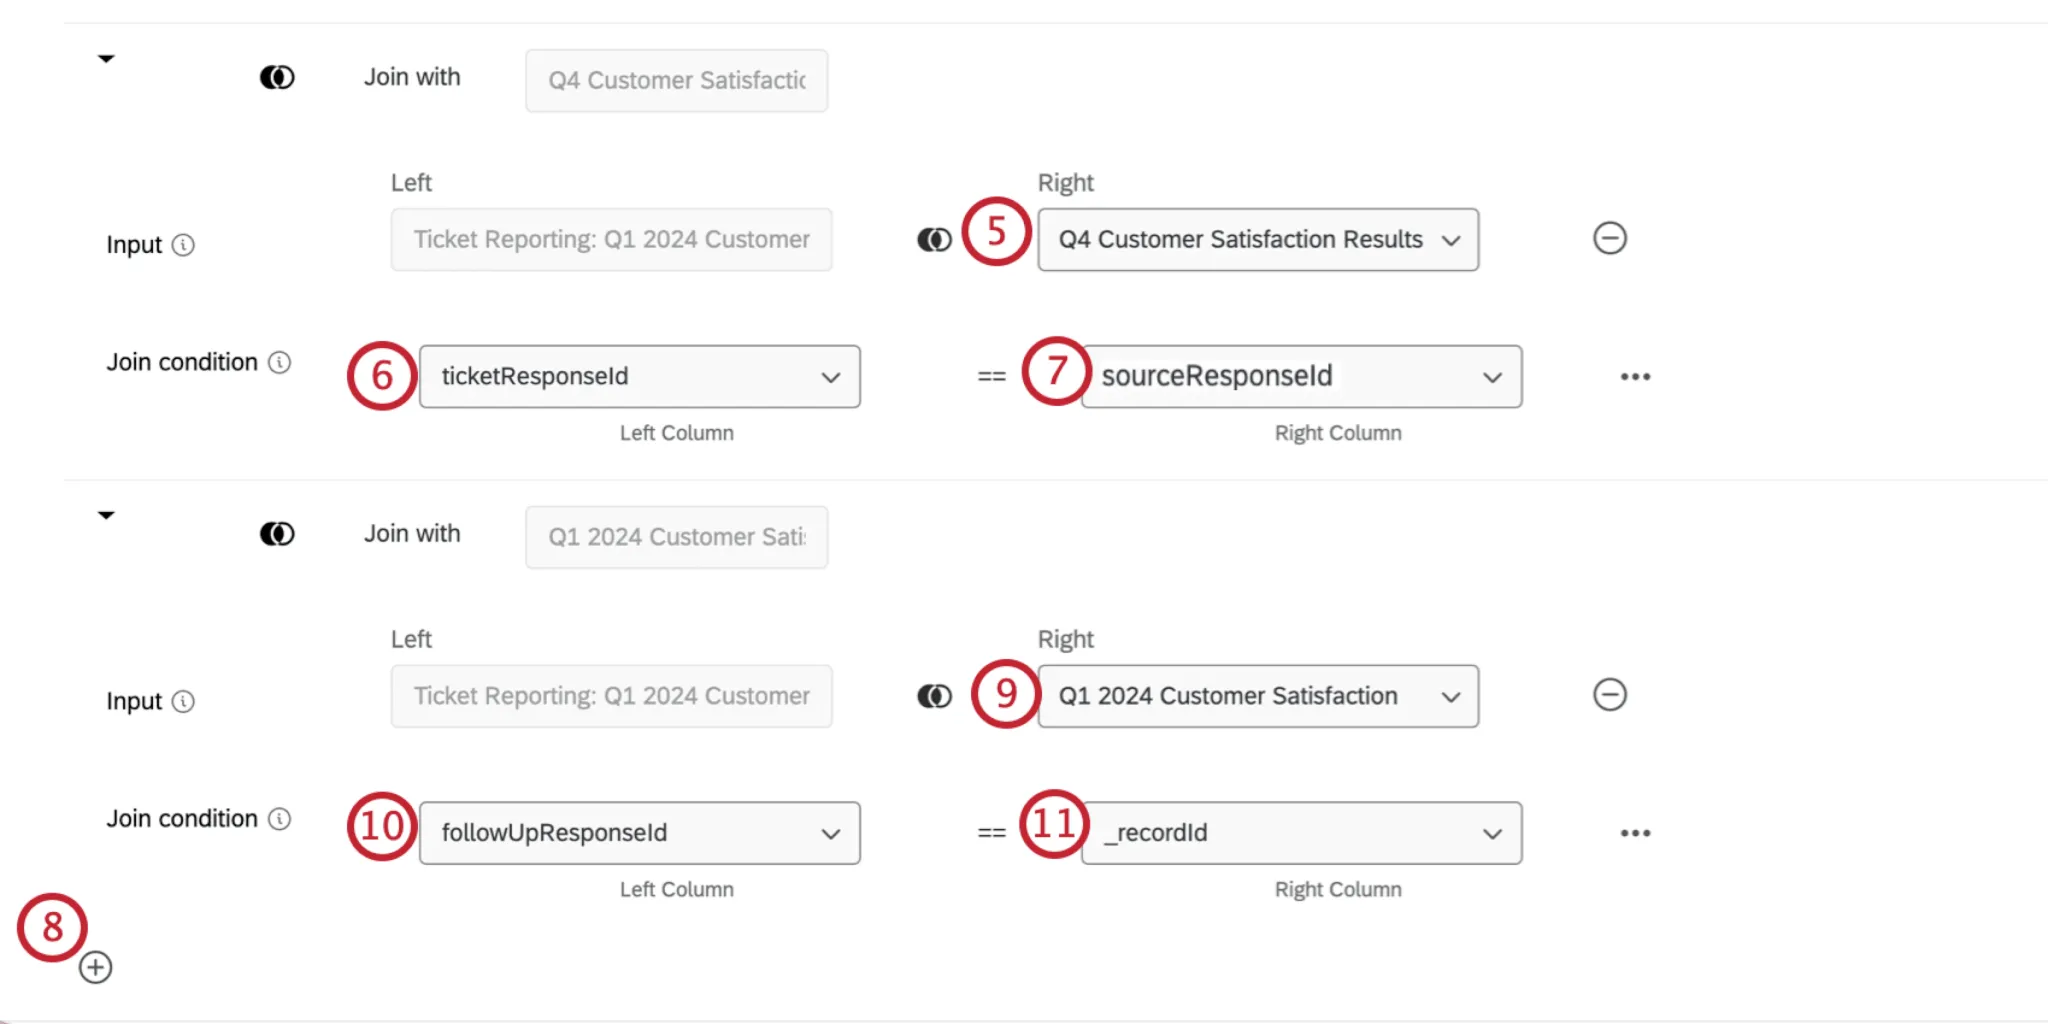Open the ellipsis menu beside sourceResponseId
The width and height of the screenshot is (2048, 1024).
[x=1634, y=376]
